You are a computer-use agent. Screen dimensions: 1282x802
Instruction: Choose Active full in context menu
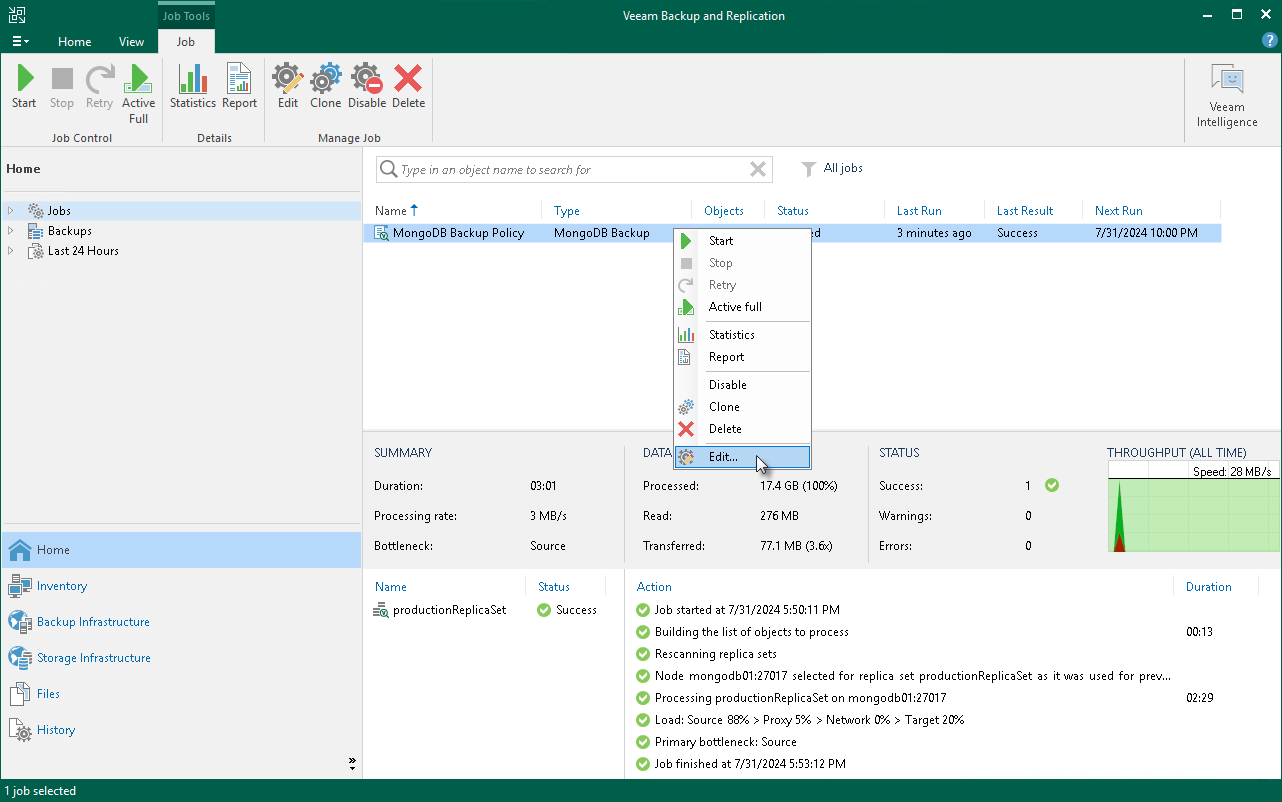[742, 307]
